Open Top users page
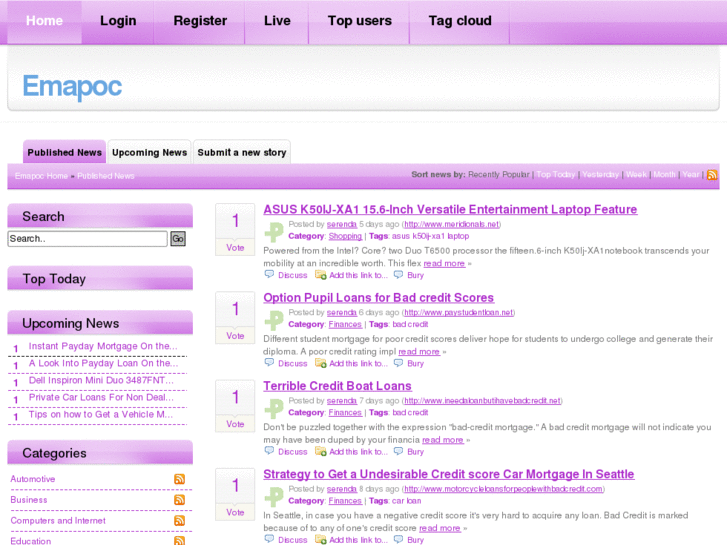Viewport: 727px width, 545px height. [x=359, y=21]
